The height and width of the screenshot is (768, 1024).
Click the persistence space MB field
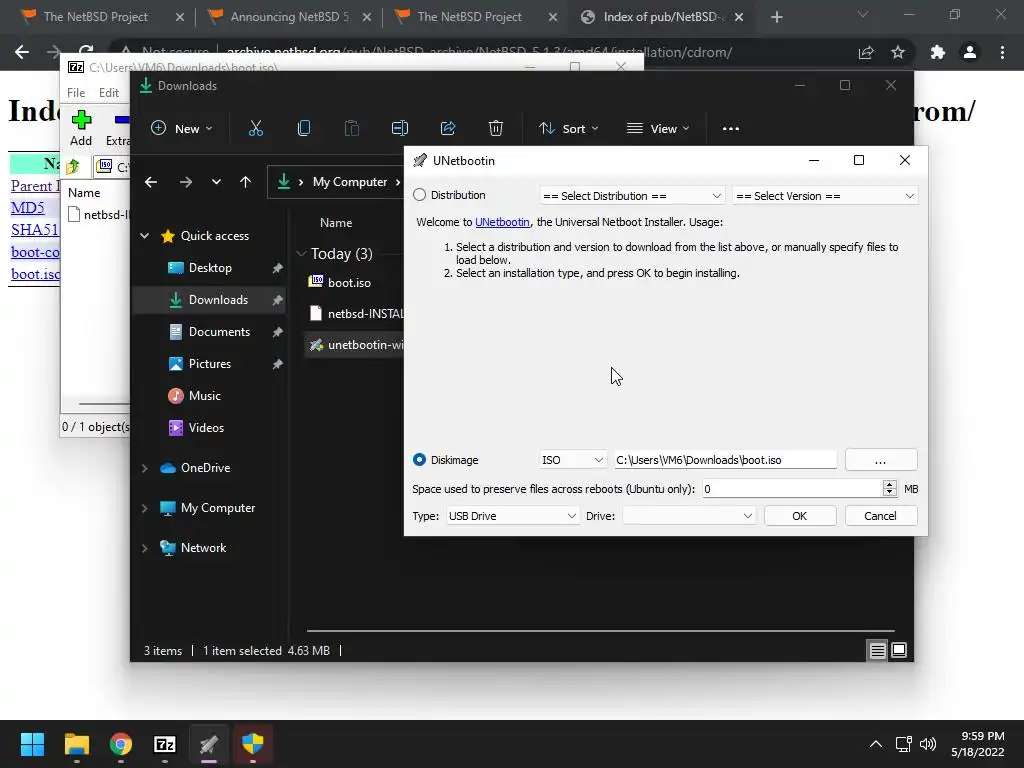tap(792, 488)
